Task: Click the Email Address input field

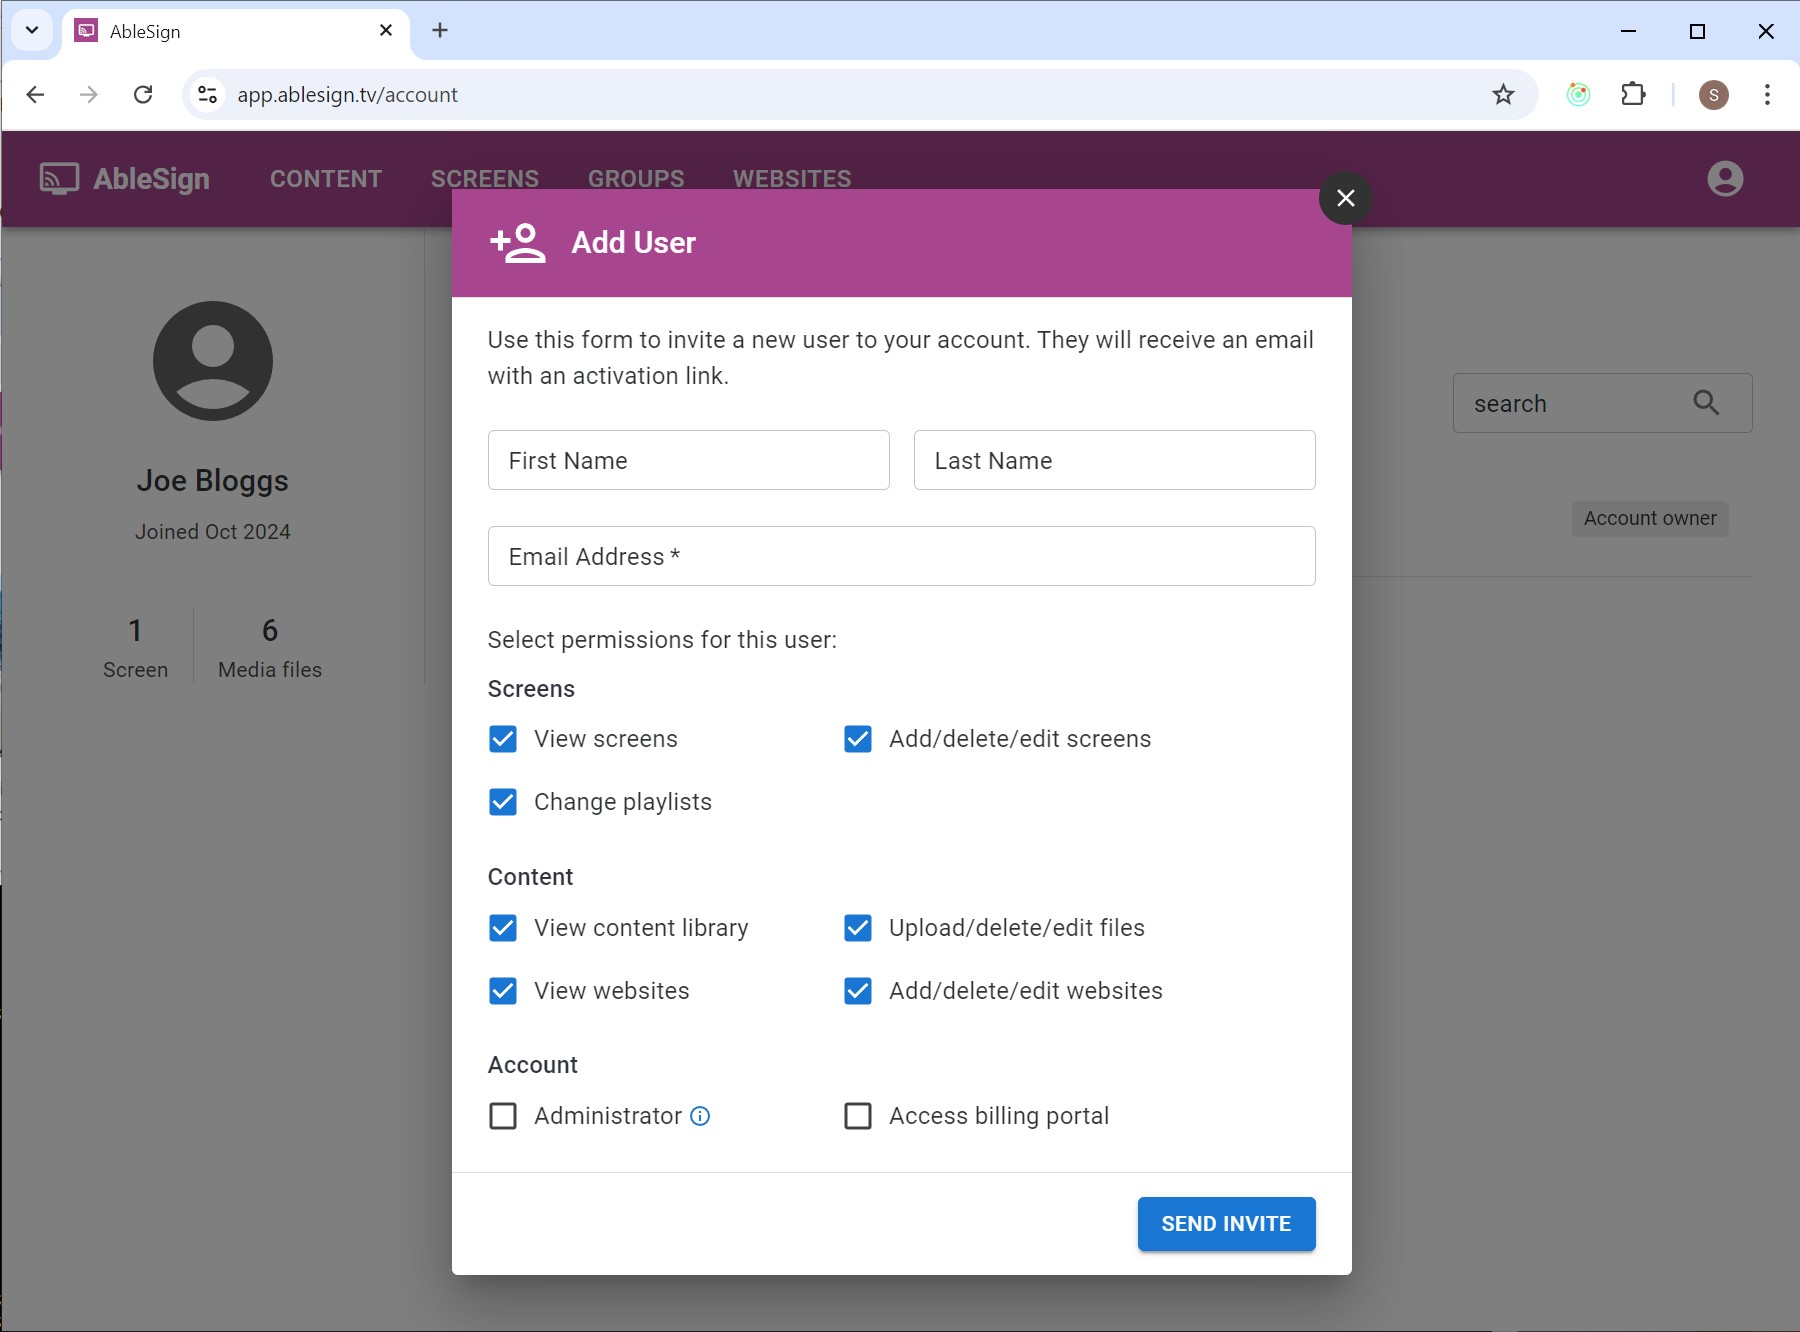Action: point(901,556)
